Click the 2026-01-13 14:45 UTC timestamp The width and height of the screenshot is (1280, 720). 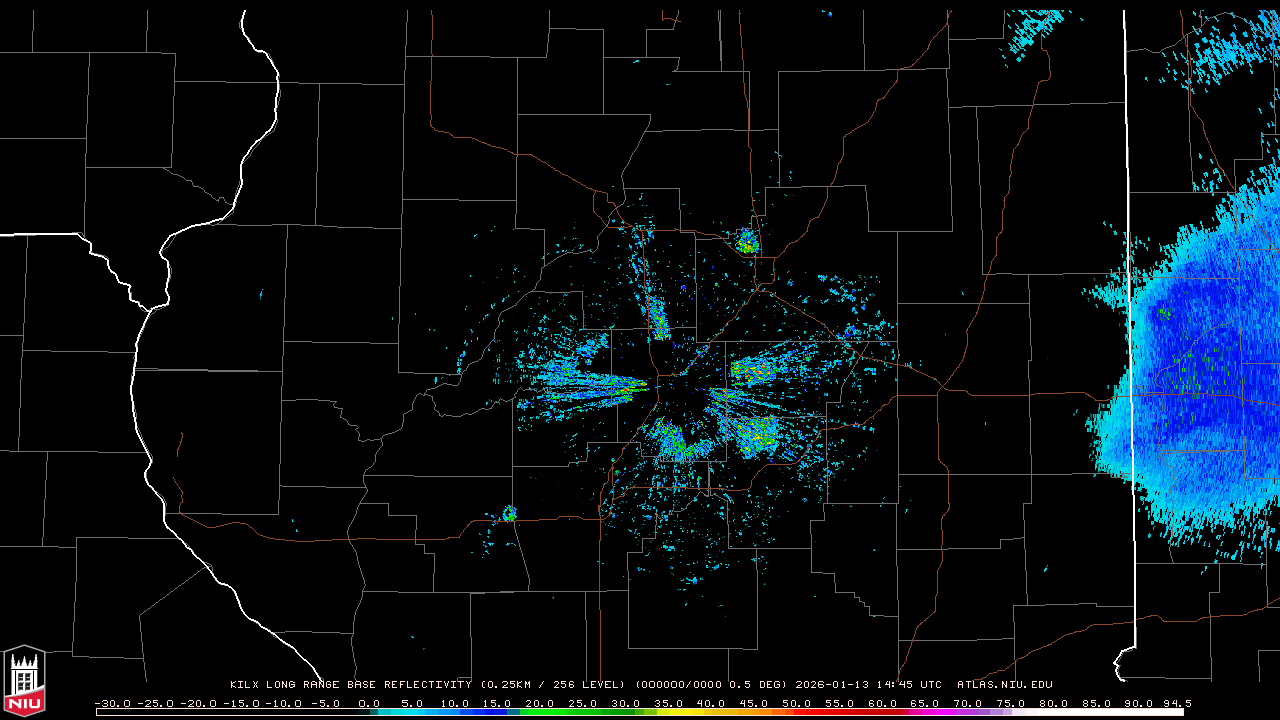point(868,685)
